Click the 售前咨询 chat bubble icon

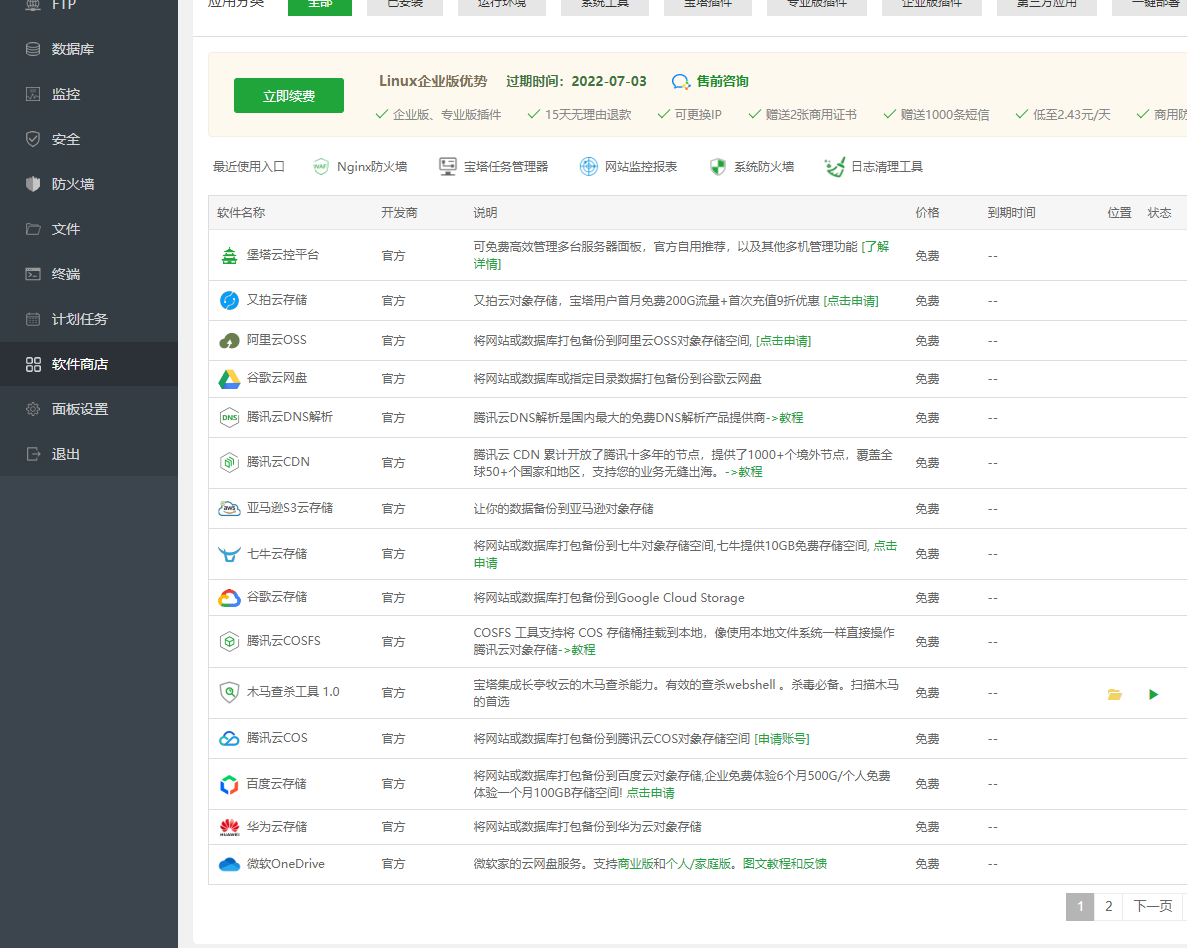click(x=681, y=81)
